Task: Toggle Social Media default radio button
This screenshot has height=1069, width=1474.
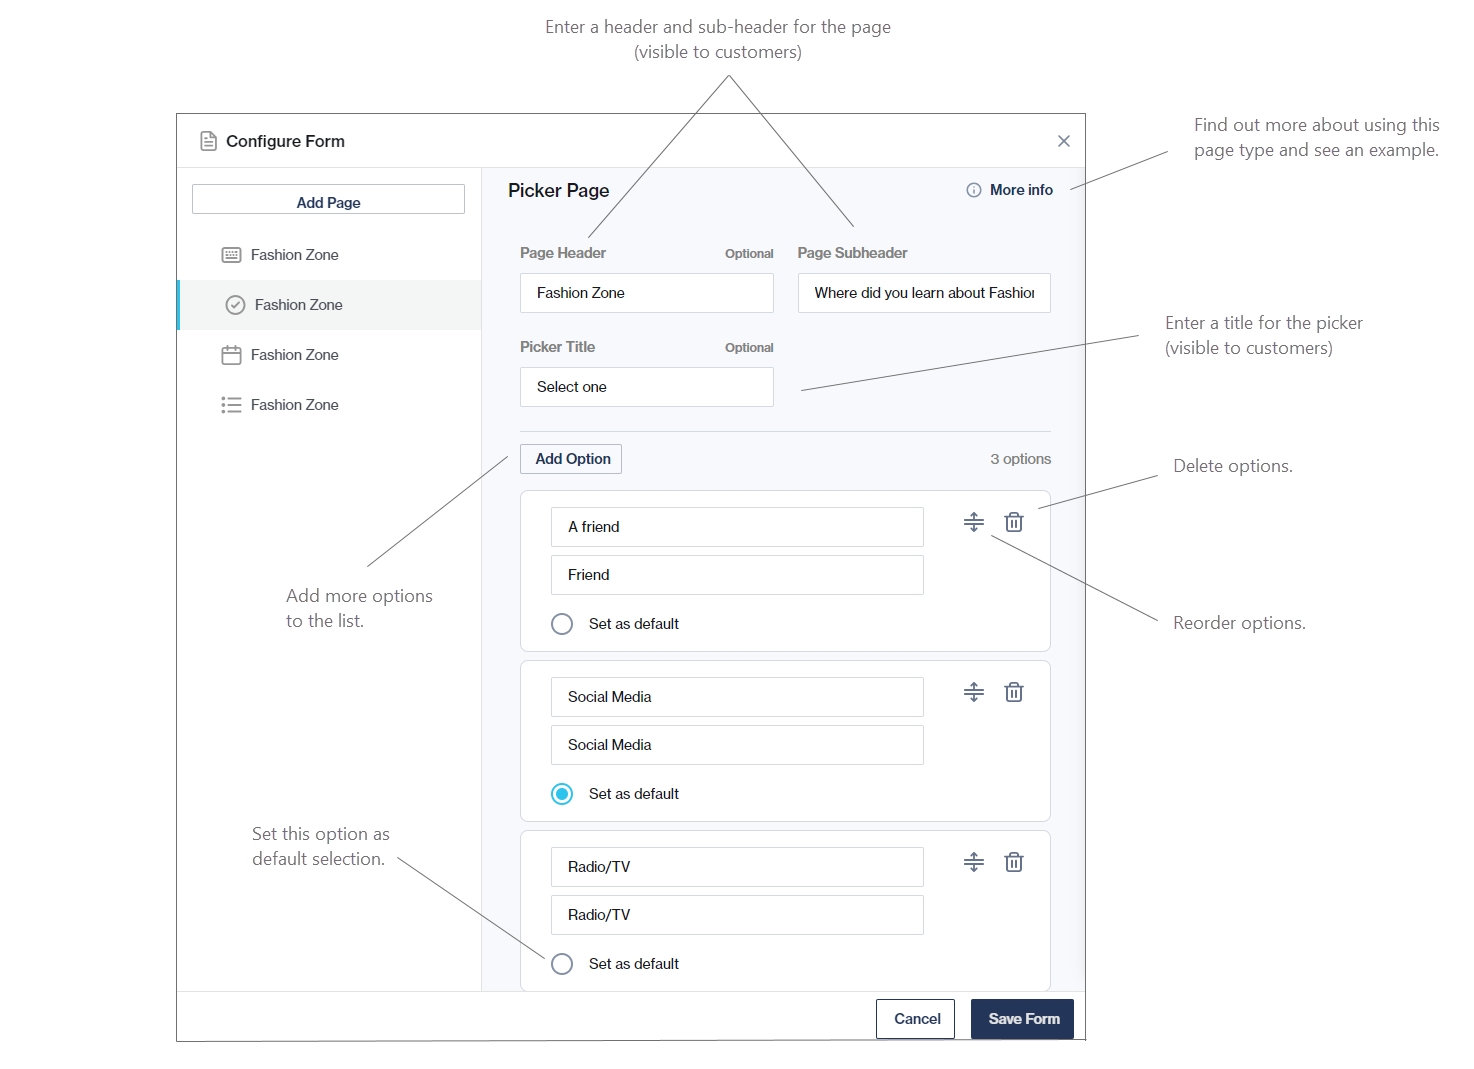Action: 562,794
